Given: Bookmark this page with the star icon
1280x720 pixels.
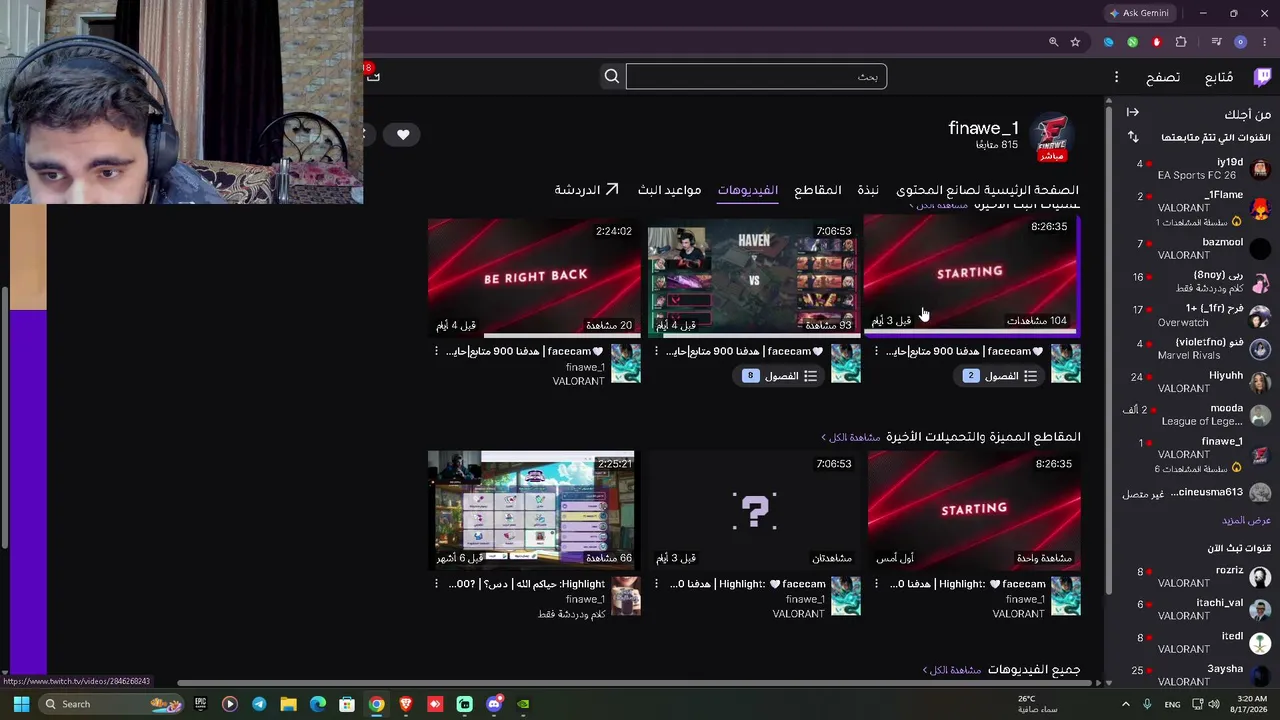Looking at the screenshot, I should (x=1075, y=42).
